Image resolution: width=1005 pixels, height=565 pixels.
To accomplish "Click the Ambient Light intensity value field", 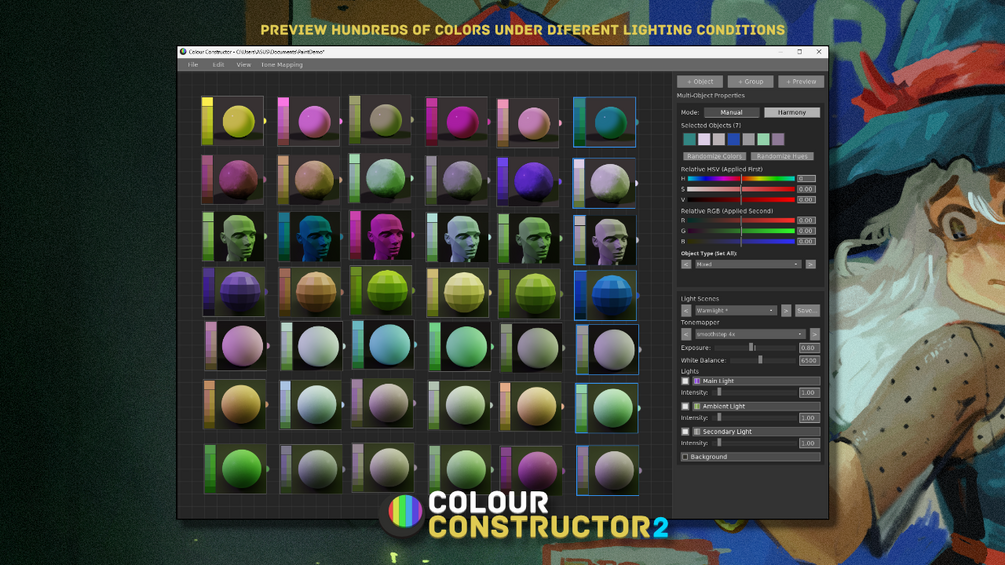I will point(809,418).
